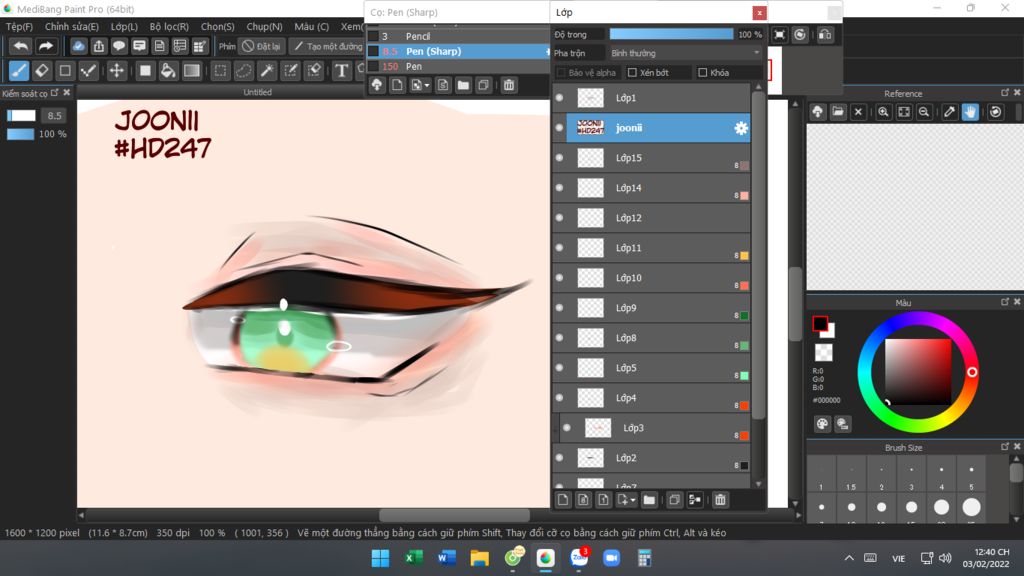Expand the add-layer dropdown arrow in layer panel
Screen dimensions: 1024x576
point(633,500)
